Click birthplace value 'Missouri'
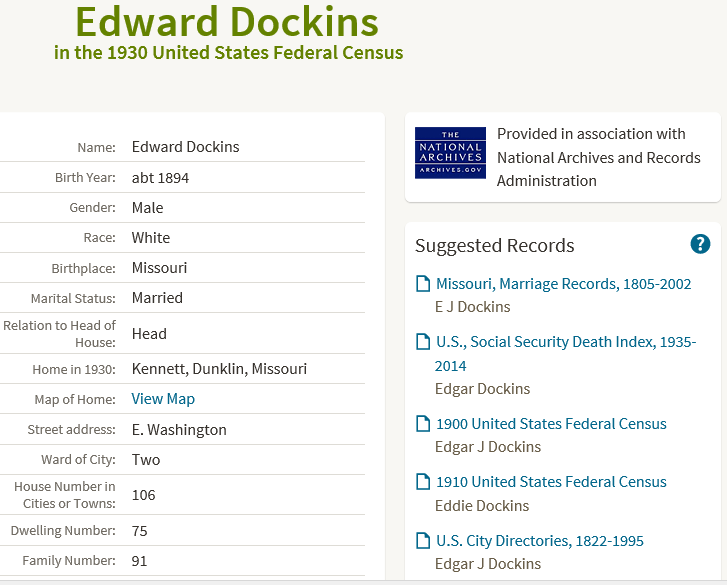This screenshot has height=585, width=727. pyautogui.click(x=159, y=268)
